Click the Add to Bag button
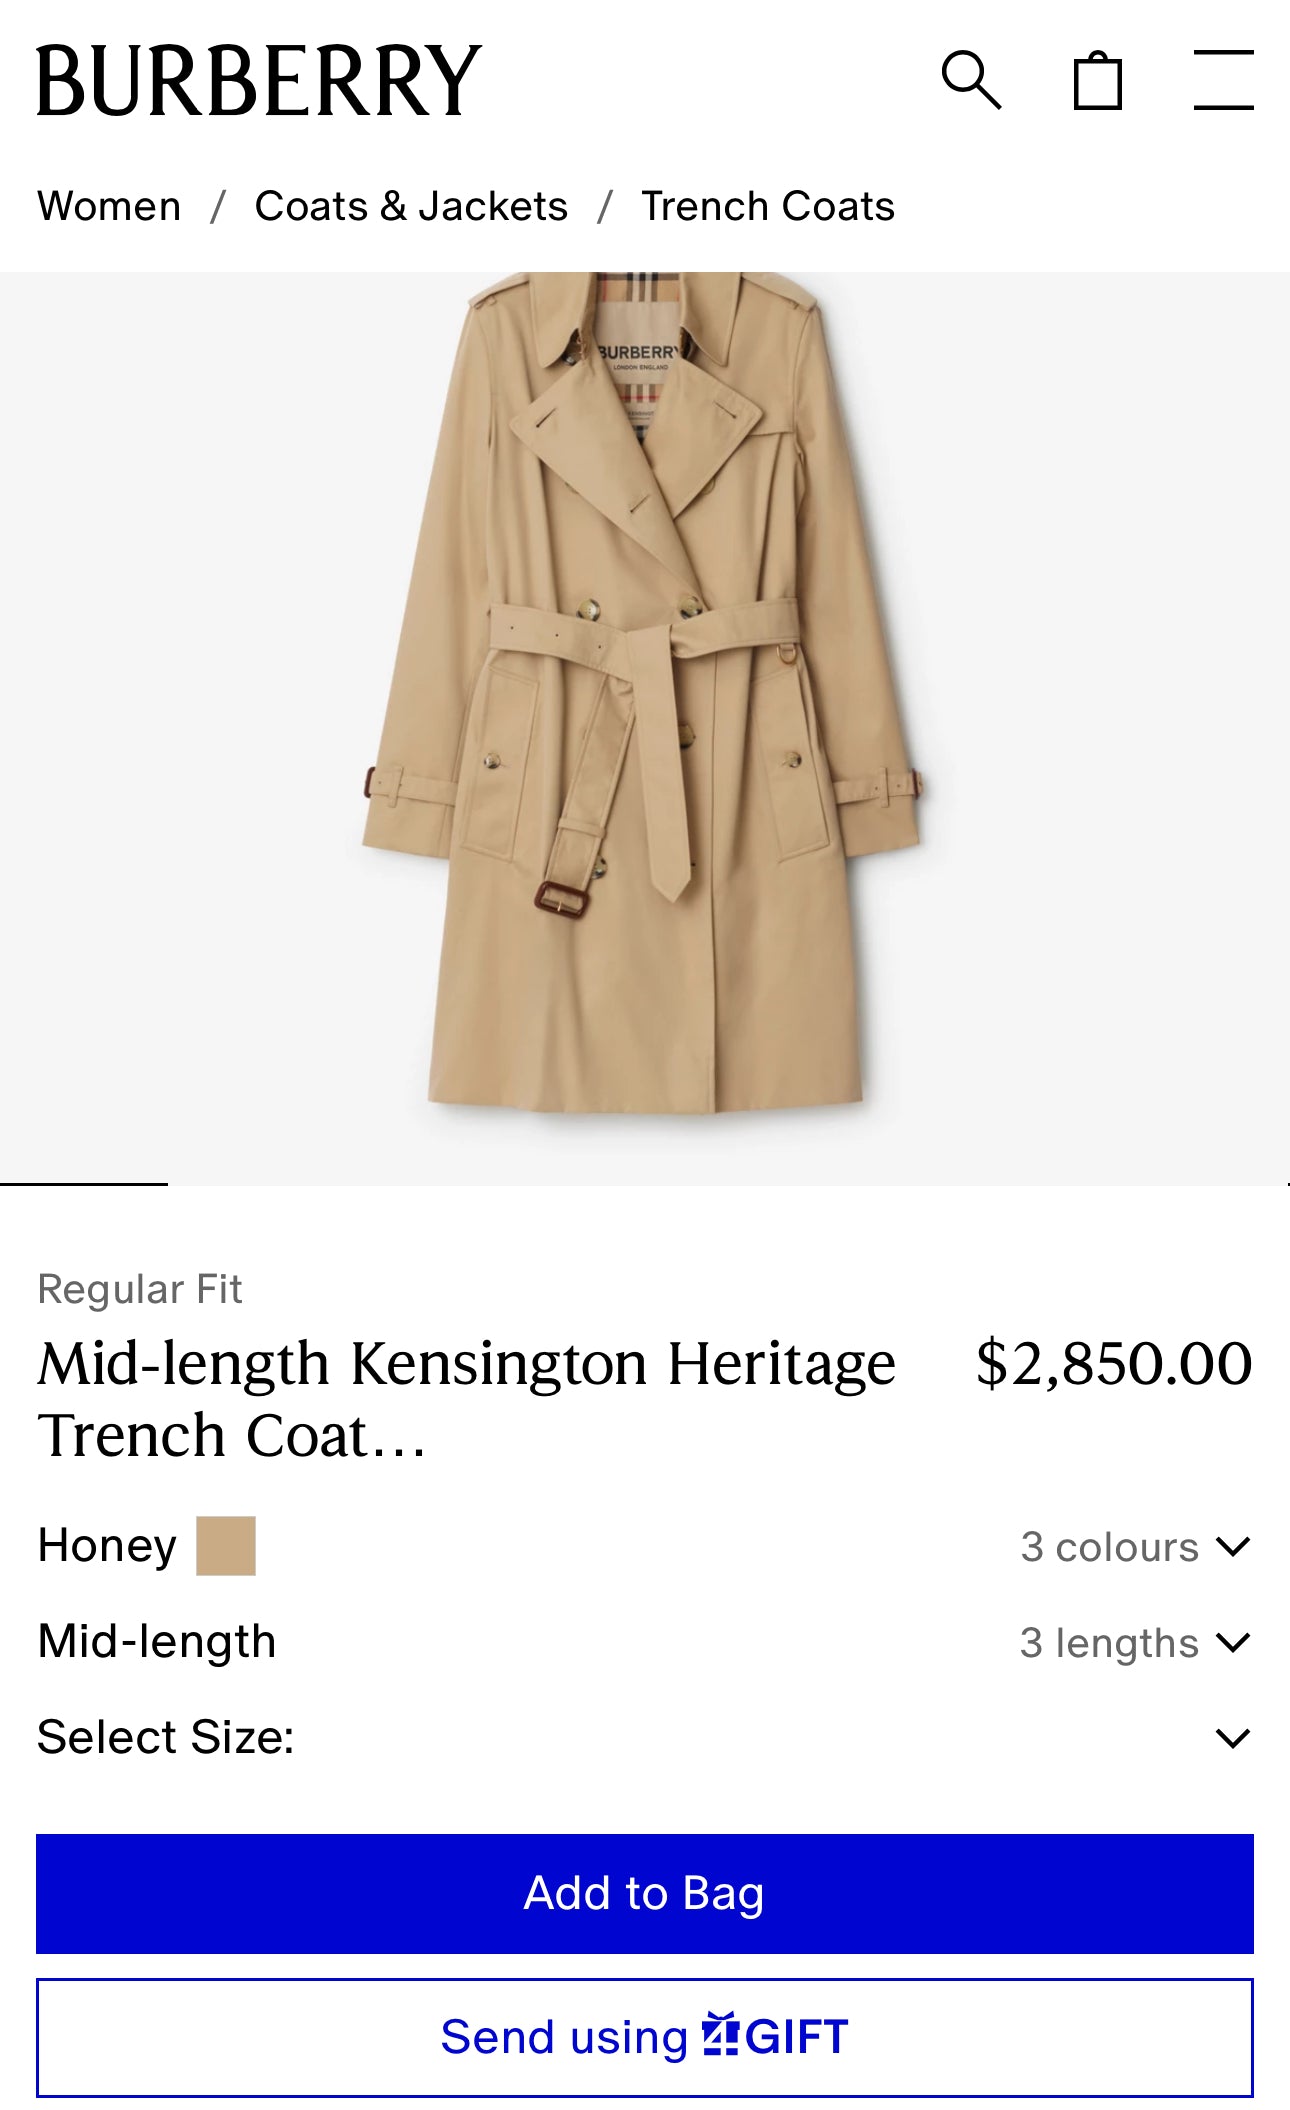 644,1893
